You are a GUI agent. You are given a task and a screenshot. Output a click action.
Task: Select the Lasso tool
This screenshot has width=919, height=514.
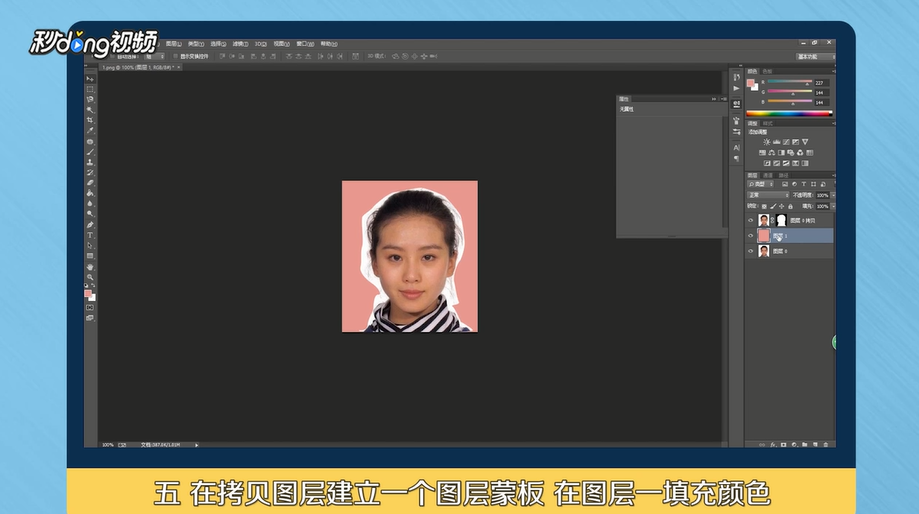[90, 100]
